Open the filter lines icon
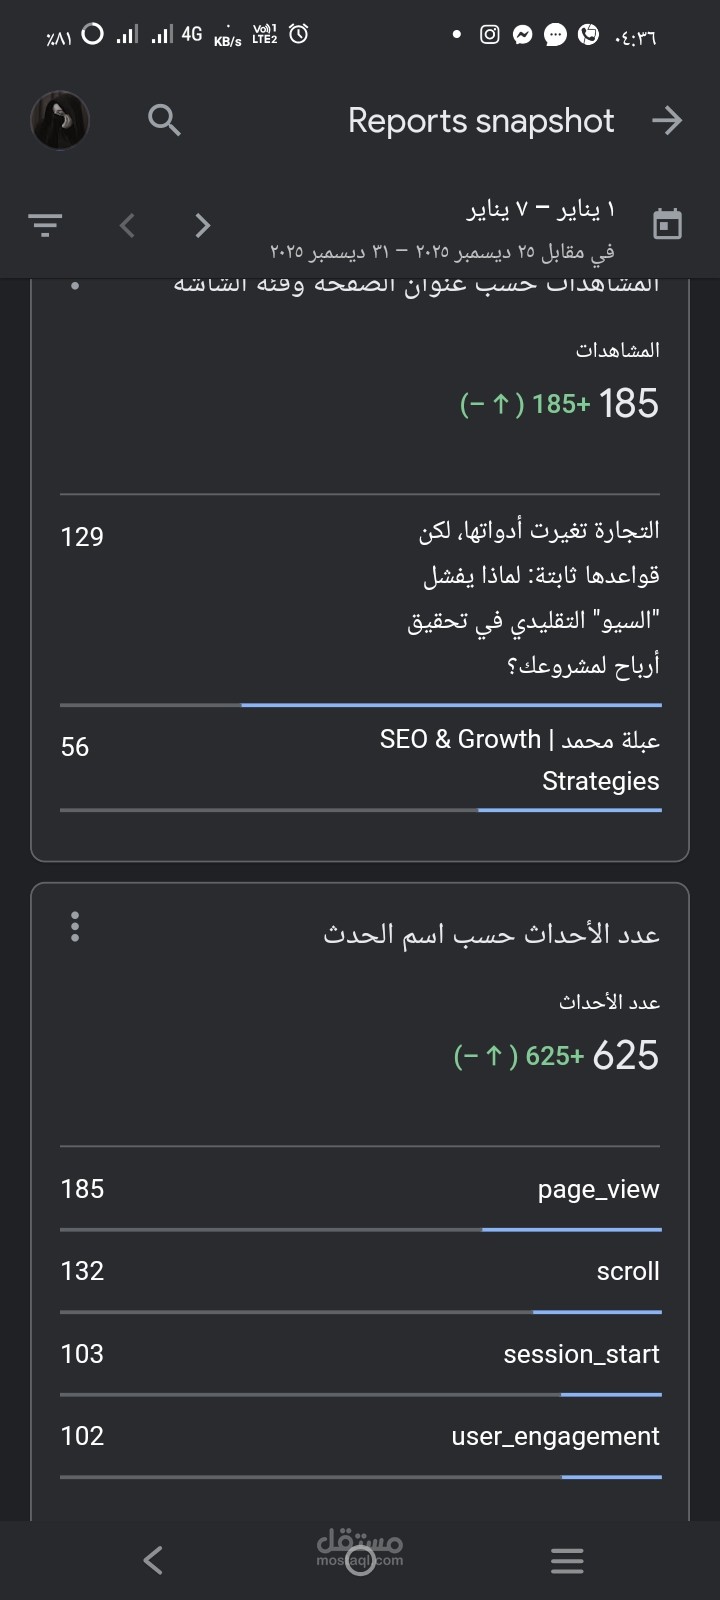The width and height of the screenshot is (720, 1600). point(45,224)
